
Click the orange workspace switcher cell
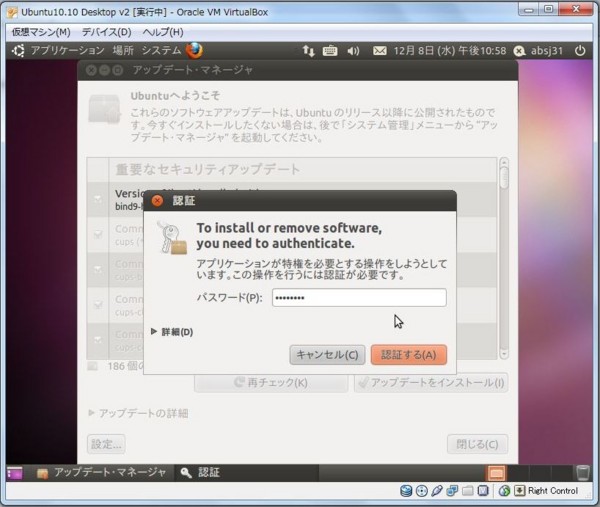point(496,473)
